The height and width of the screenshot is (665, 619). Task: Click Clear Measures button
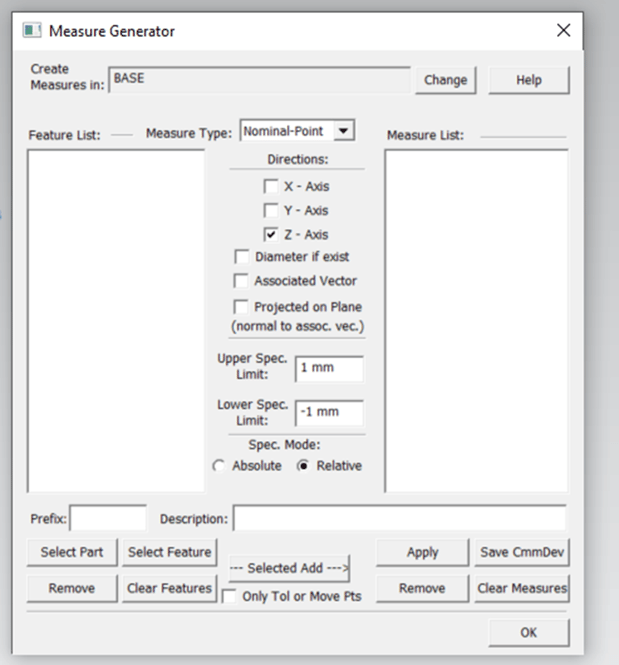[522, 588]
